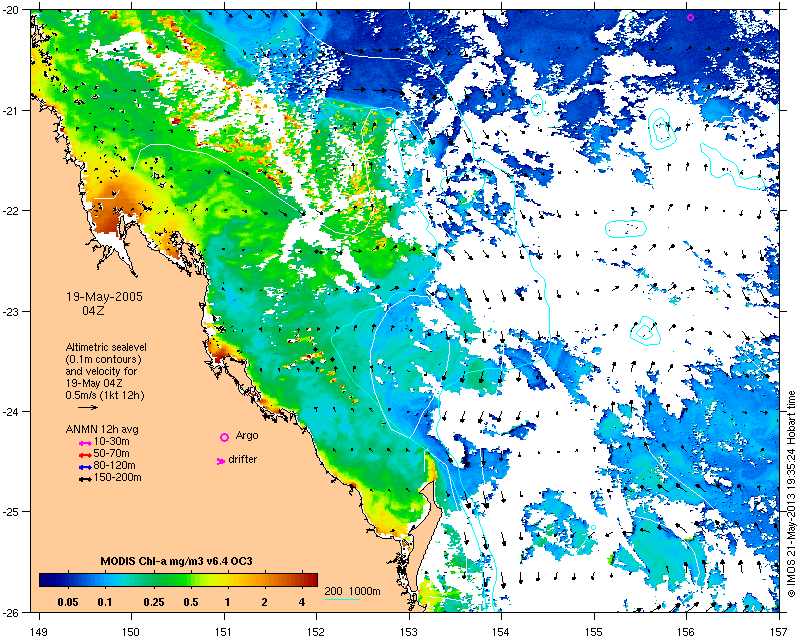Click the 'MODIS Chl-a mg/m3 v6.4 OC3' title
This screenshot has width=800, height=640.
(x=177, y=561)
